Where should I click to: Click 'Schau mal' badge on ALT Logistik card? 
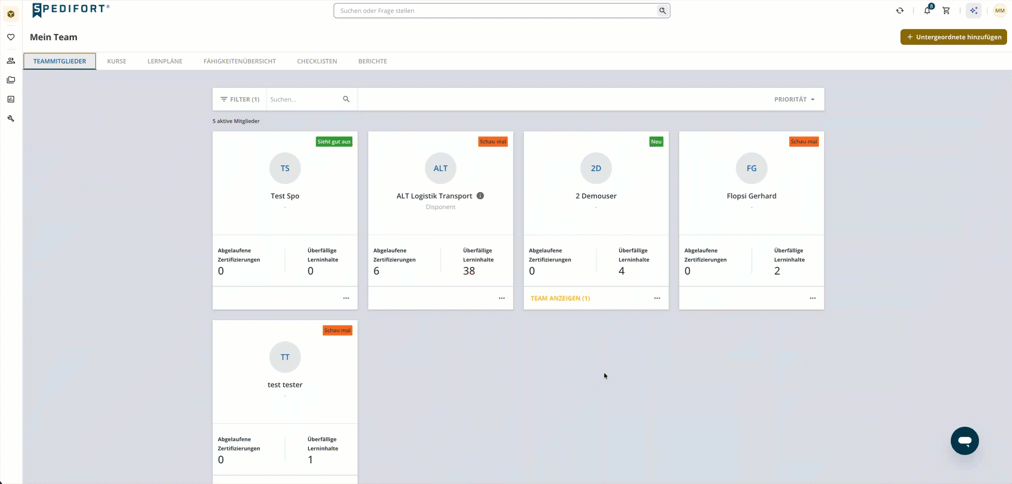coord(493,141)
